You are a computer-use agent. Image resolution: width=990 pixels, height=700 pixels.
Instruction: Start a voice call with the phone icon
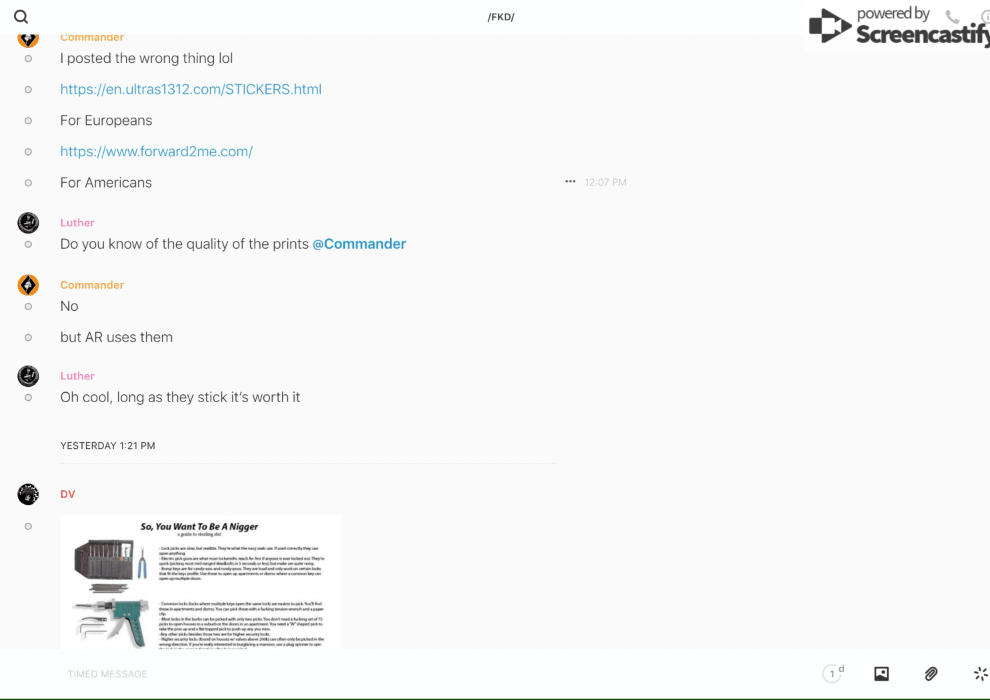coord(952,17)
